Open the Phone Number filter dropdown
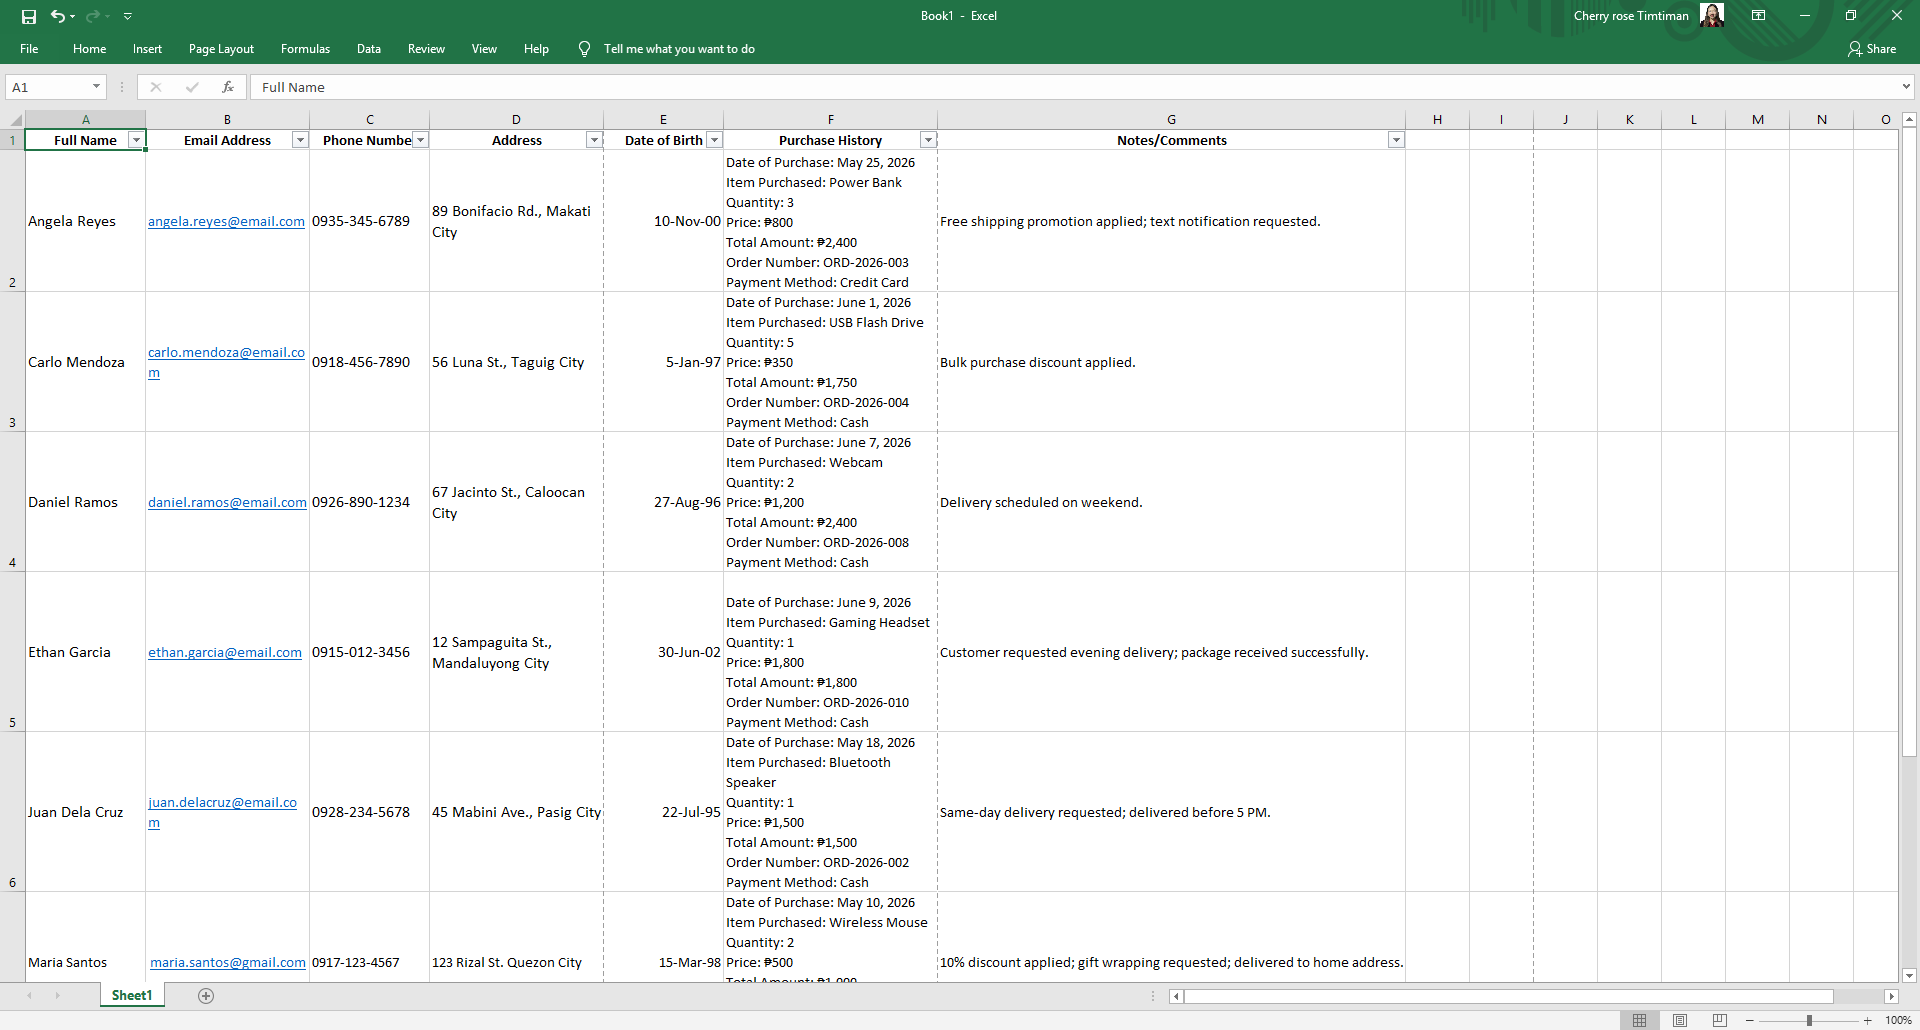 click(x=420, y=140)
